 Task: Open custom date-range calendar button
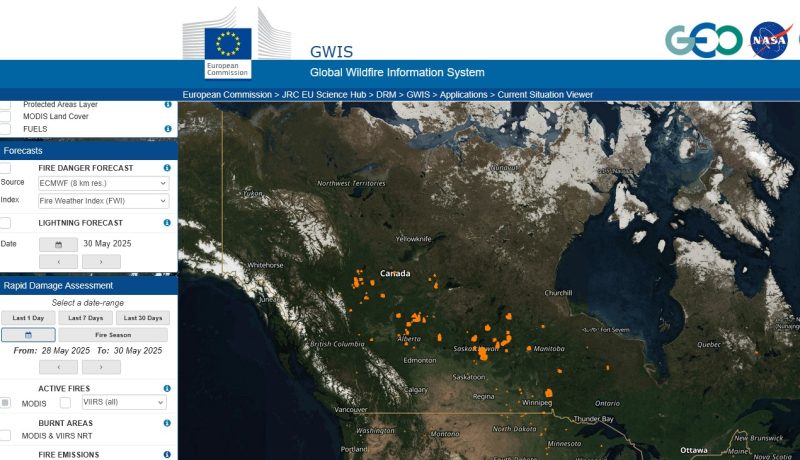pyautogui.click(x=28, y=335)
